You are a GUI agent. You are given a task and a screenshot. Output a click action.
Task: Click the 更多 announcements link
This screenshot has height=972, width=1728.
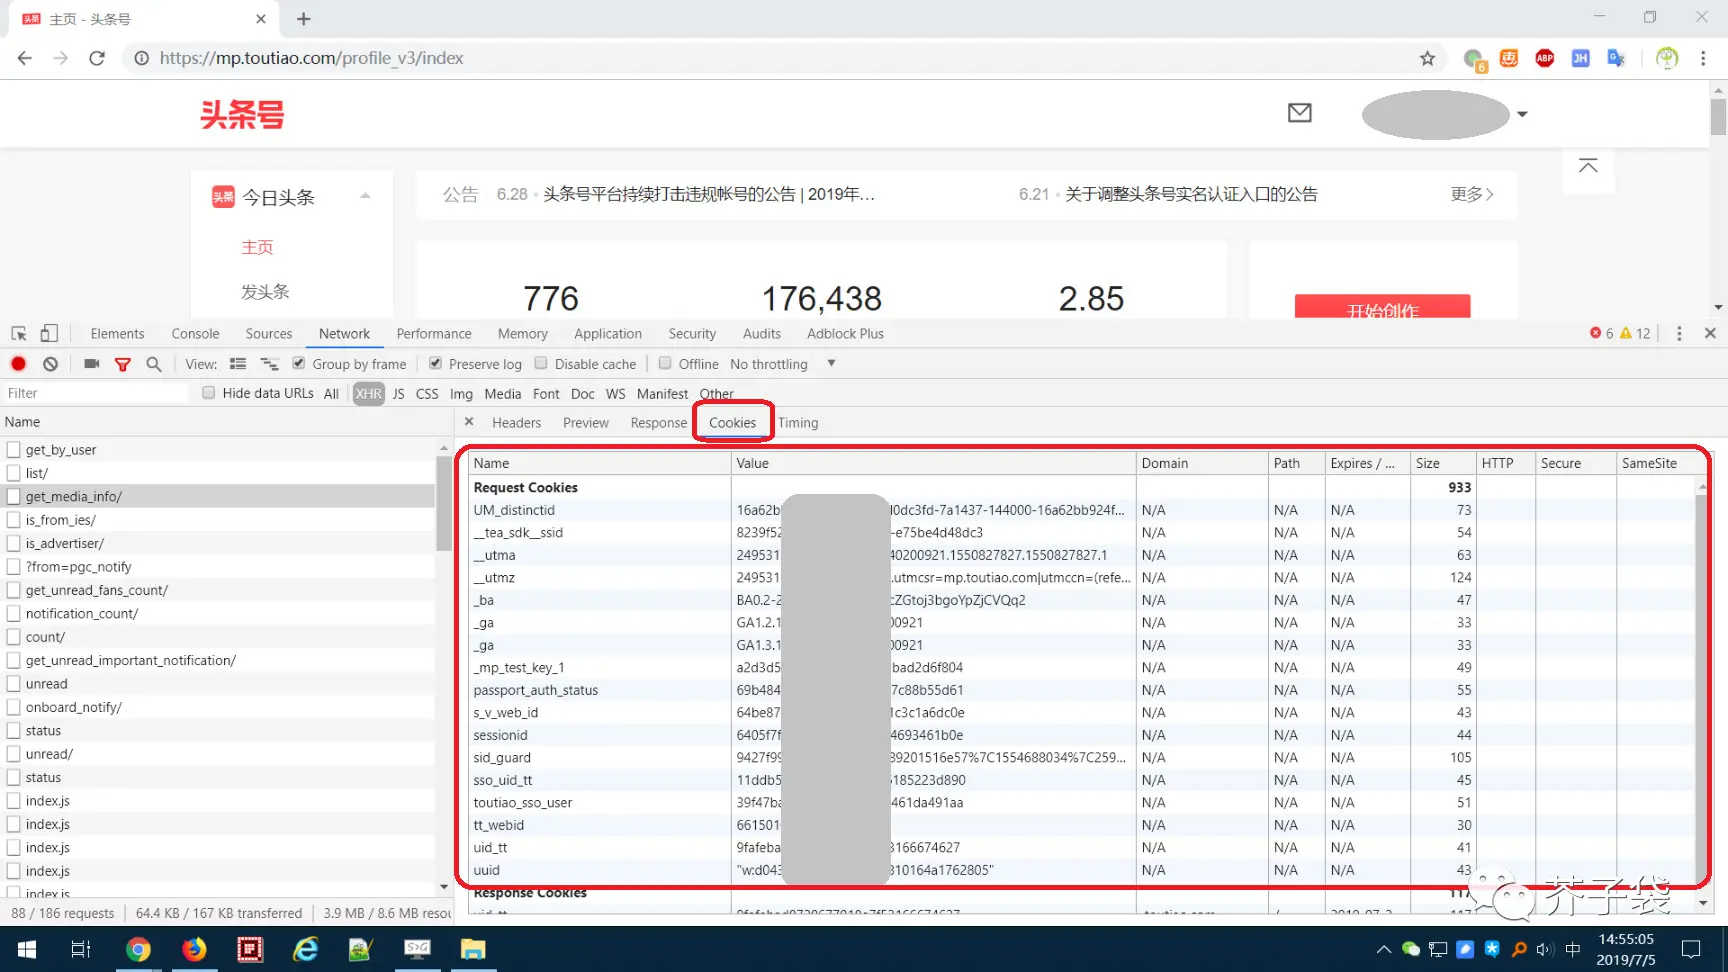tap(1471, 194)
